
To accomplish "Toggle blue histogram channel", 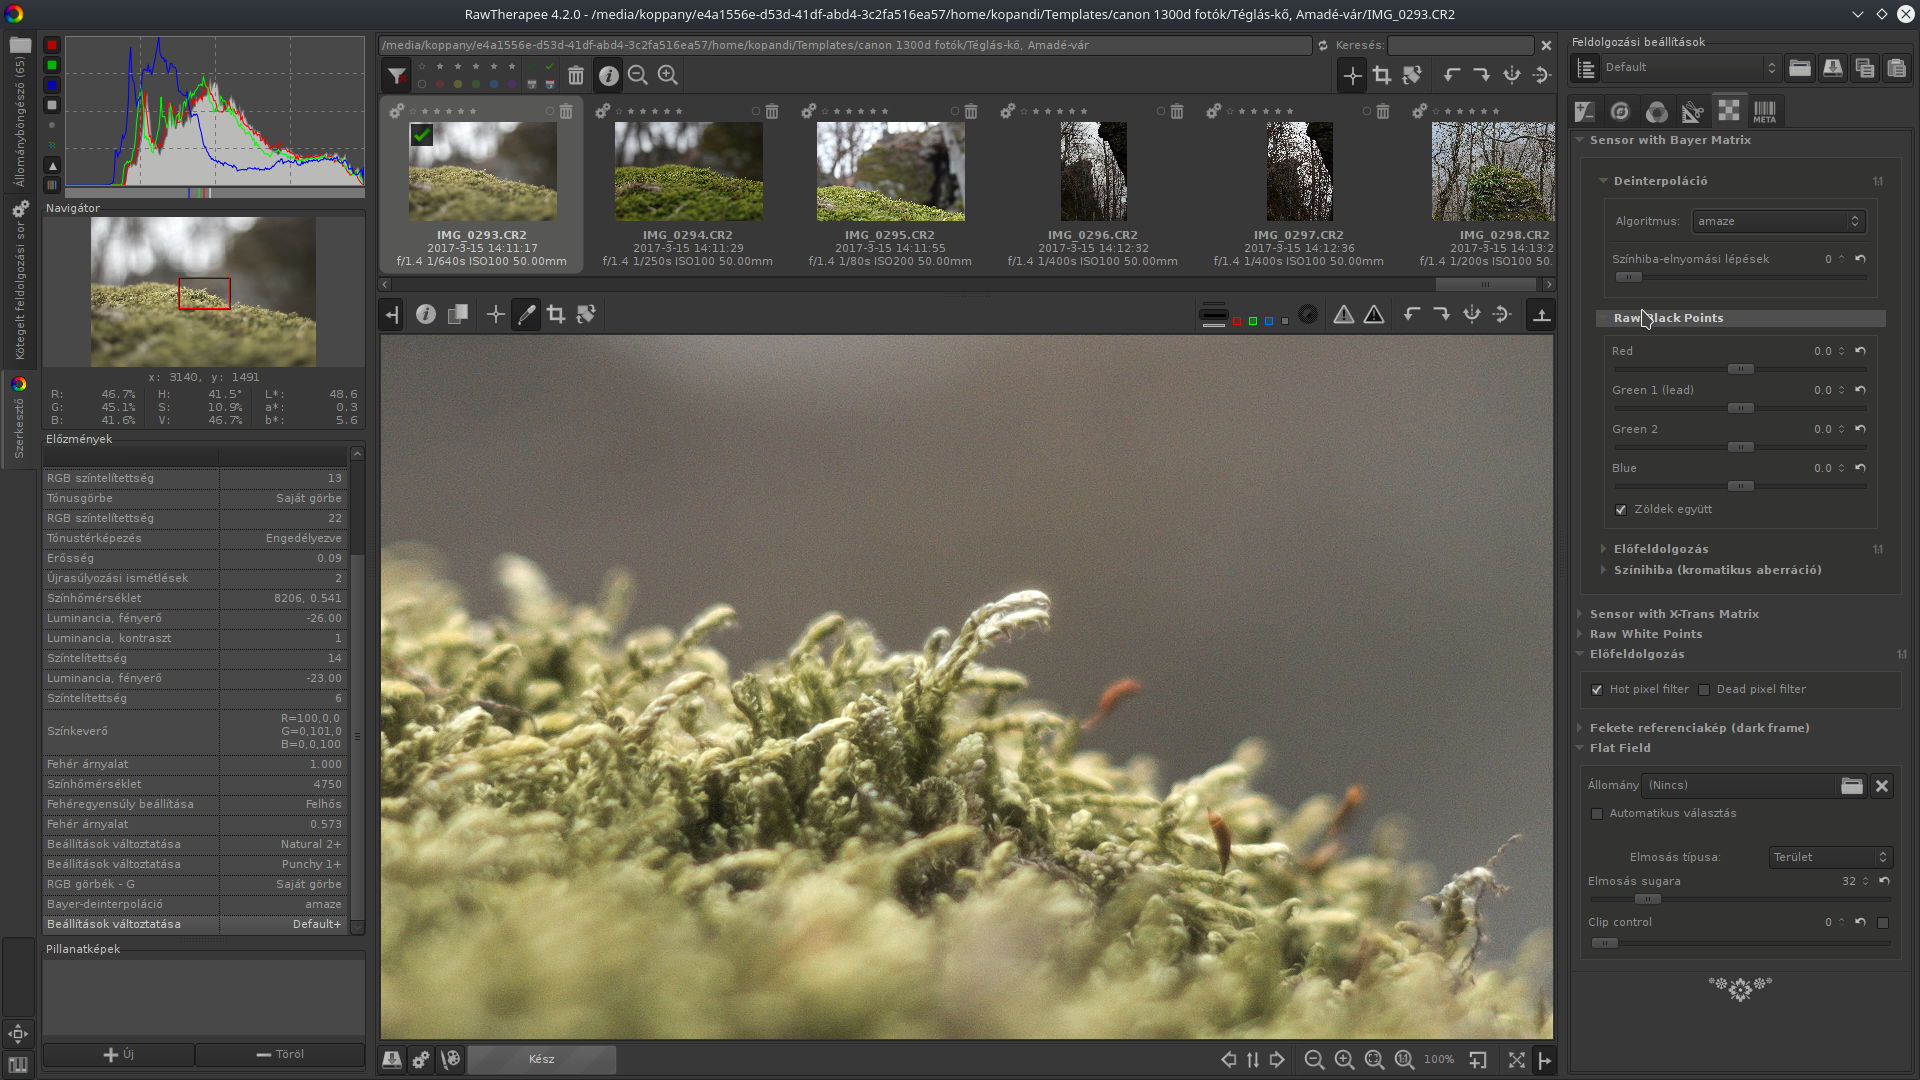I will point(52,85).
